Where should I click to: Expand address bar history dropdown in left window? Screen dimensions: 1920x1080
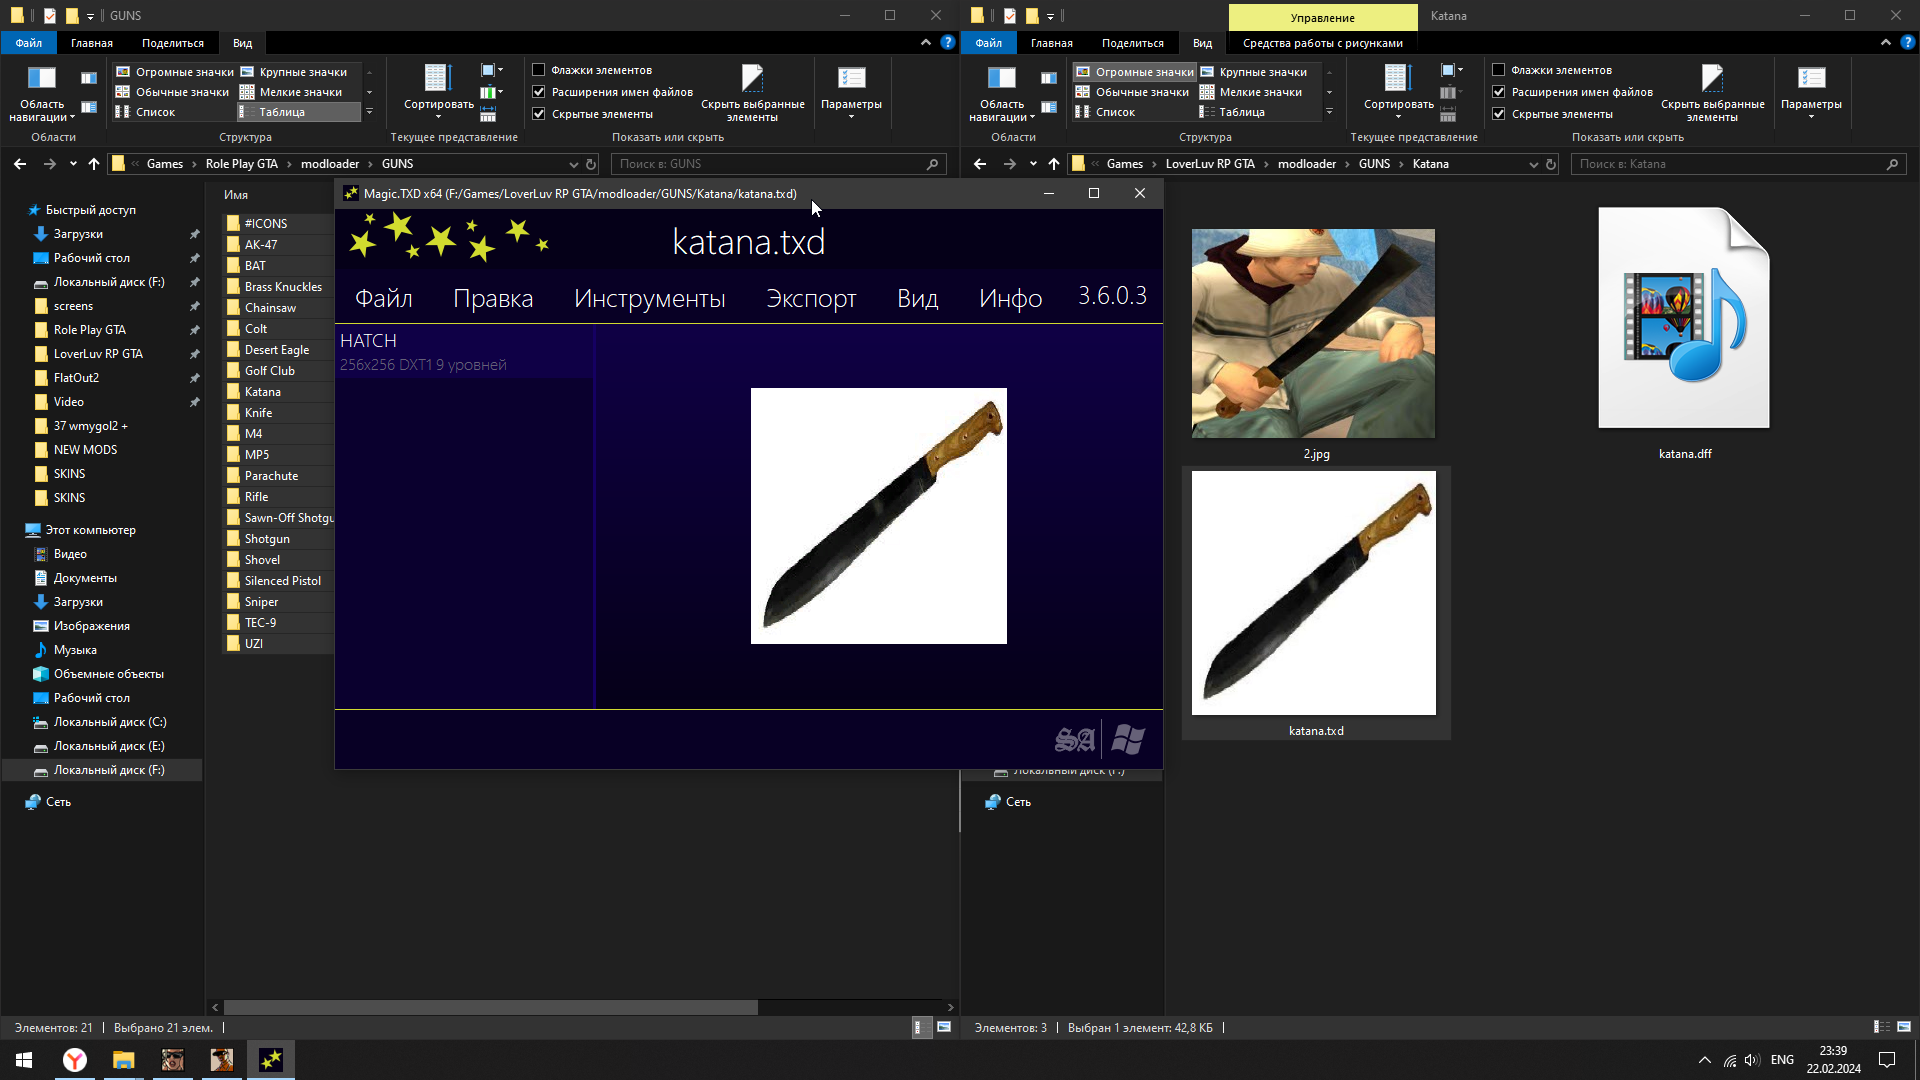pos(573,164)
